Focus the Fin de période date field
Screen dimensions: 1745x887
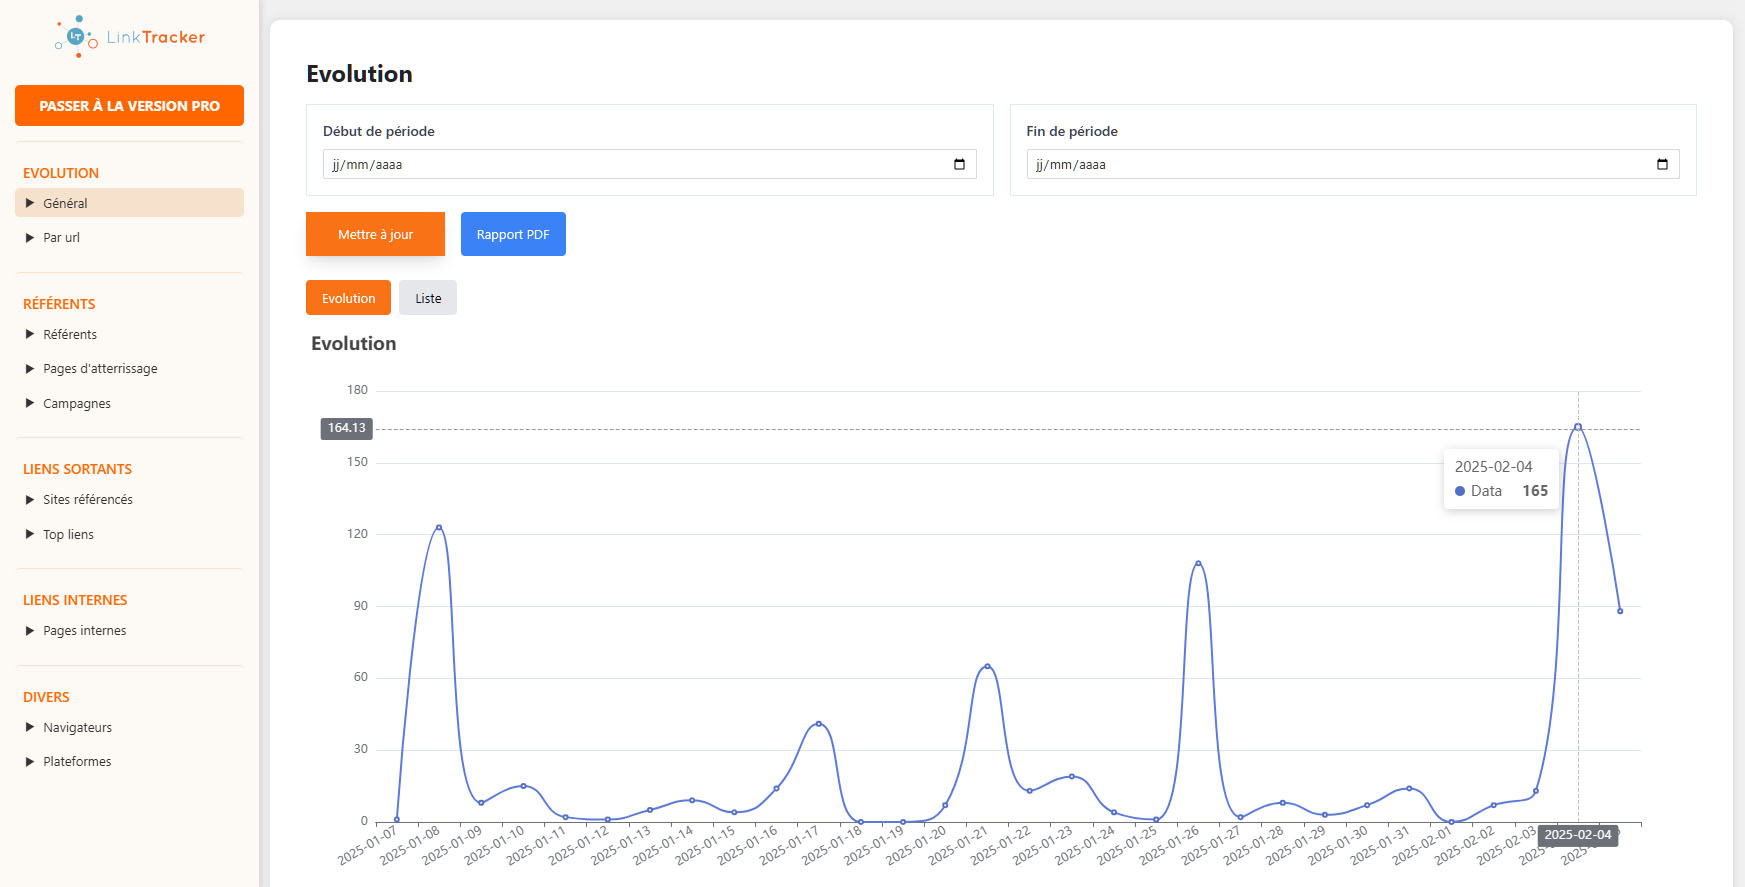pyautogui.click(x=1353, y=164)
